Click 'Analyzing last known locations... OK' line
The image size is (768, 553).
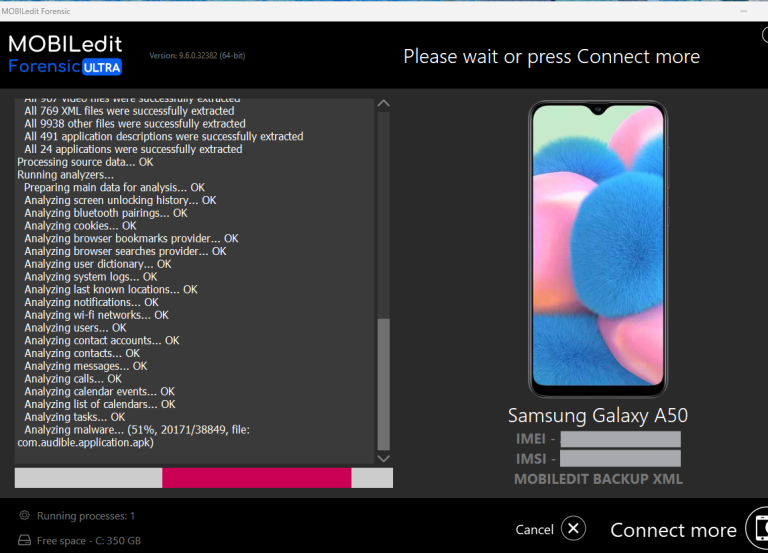click(x=111, y=290)
